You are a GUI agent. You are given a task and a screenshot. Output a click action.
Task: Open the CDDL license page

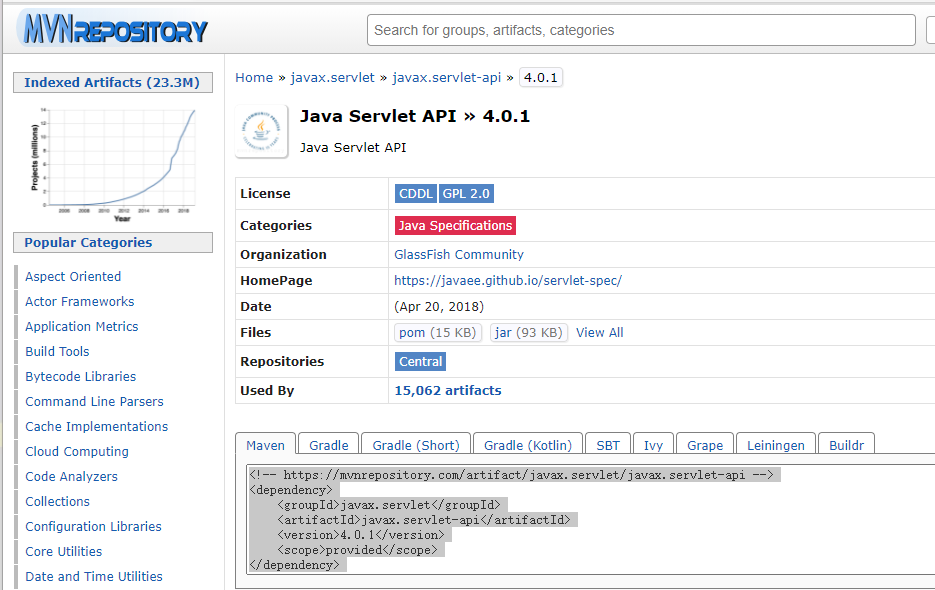coord(415,193)
